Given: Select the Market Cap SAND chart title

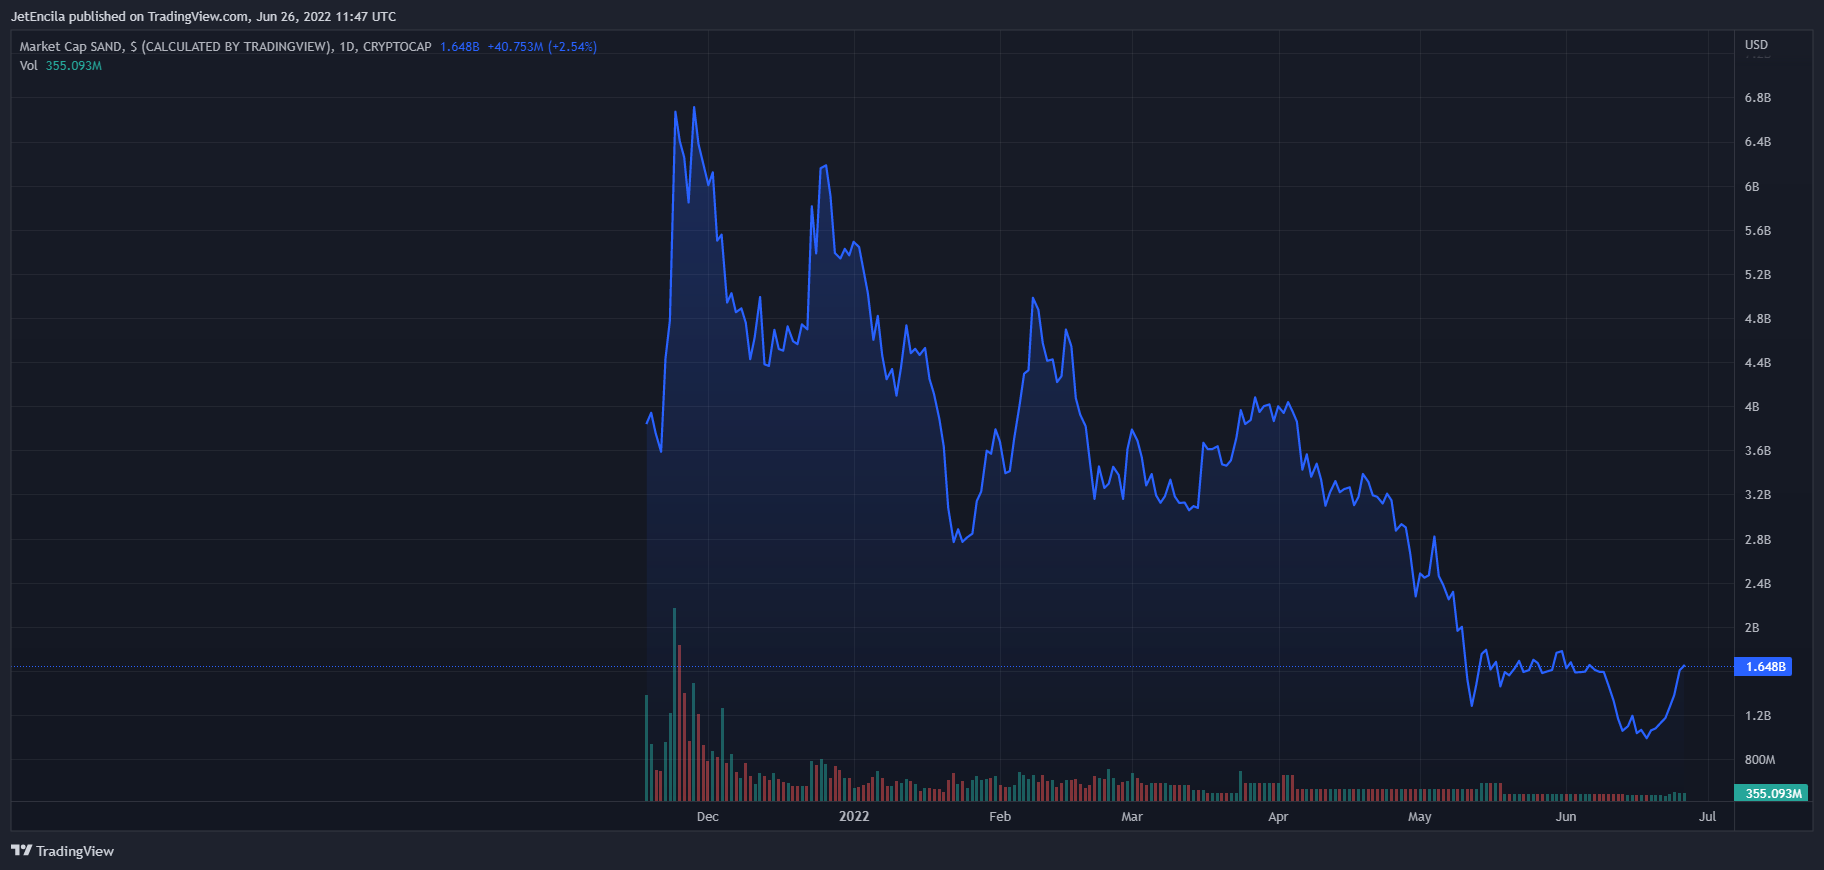Looking at the screenshot, I should coord(71,47).
